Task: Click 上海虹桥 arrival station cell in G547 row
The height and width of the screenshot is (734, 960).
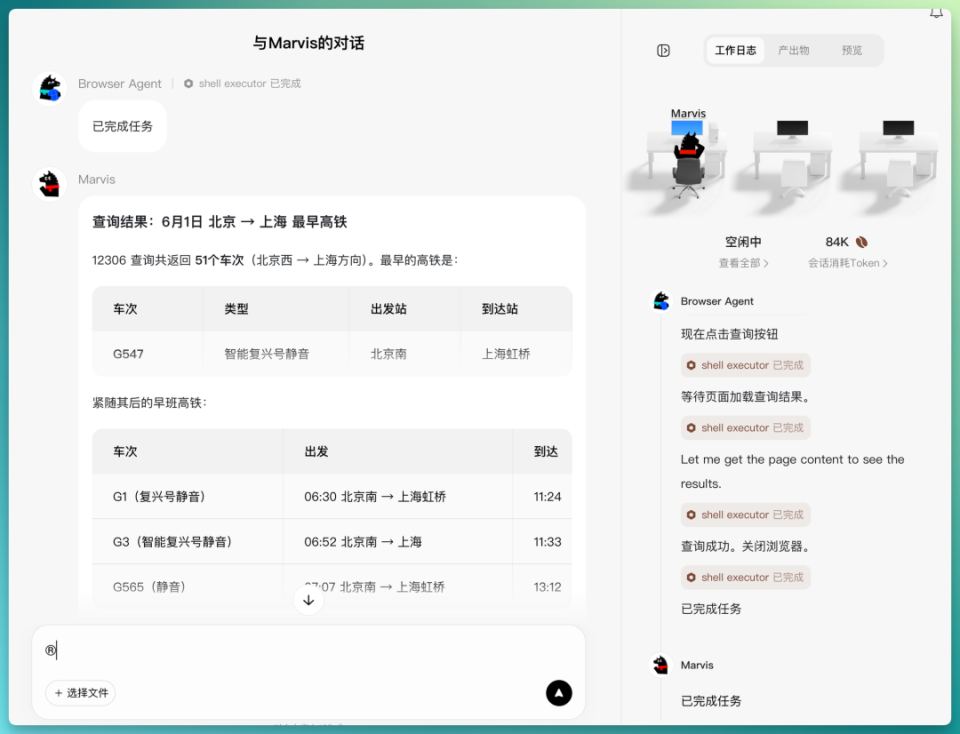Action: click(516, 354)
